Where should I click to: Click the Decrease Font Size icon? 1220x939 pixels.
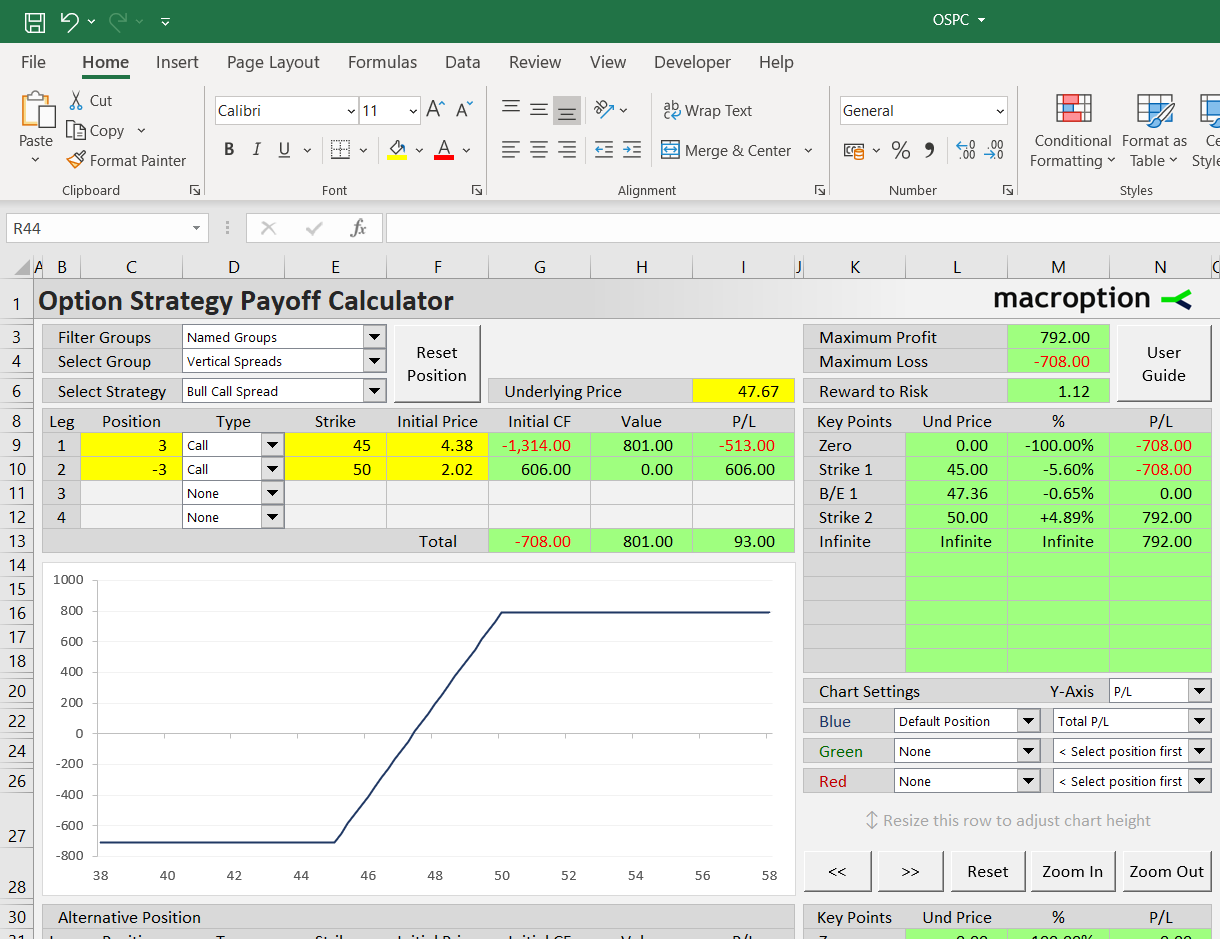coord(464,110)
